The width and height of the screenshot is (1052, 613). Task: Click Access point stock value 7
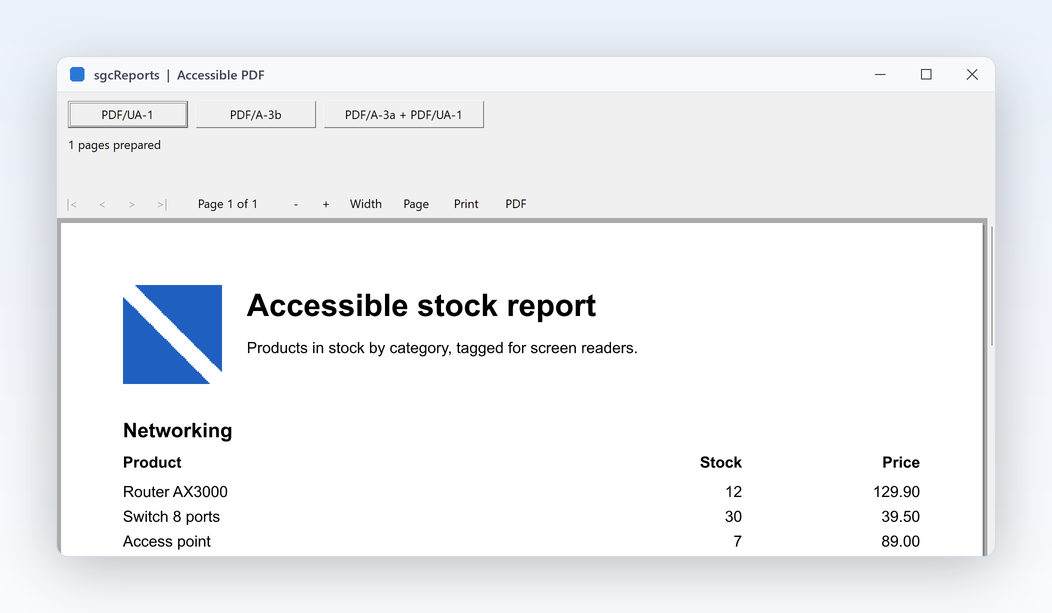(x=737, y=542)
